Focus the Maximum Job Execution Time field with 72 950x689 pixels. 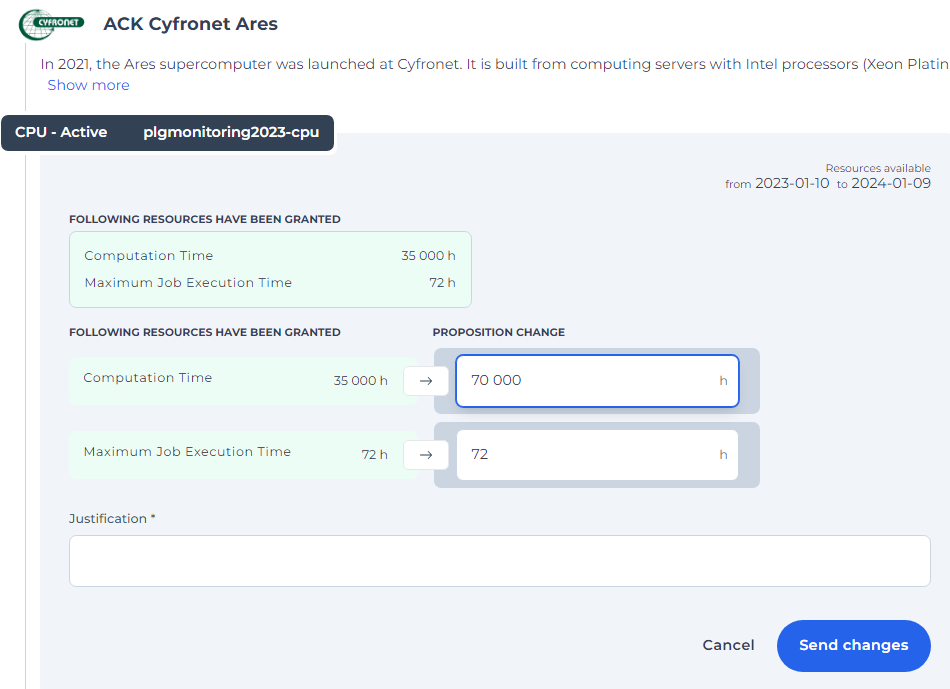pos(597,455)
